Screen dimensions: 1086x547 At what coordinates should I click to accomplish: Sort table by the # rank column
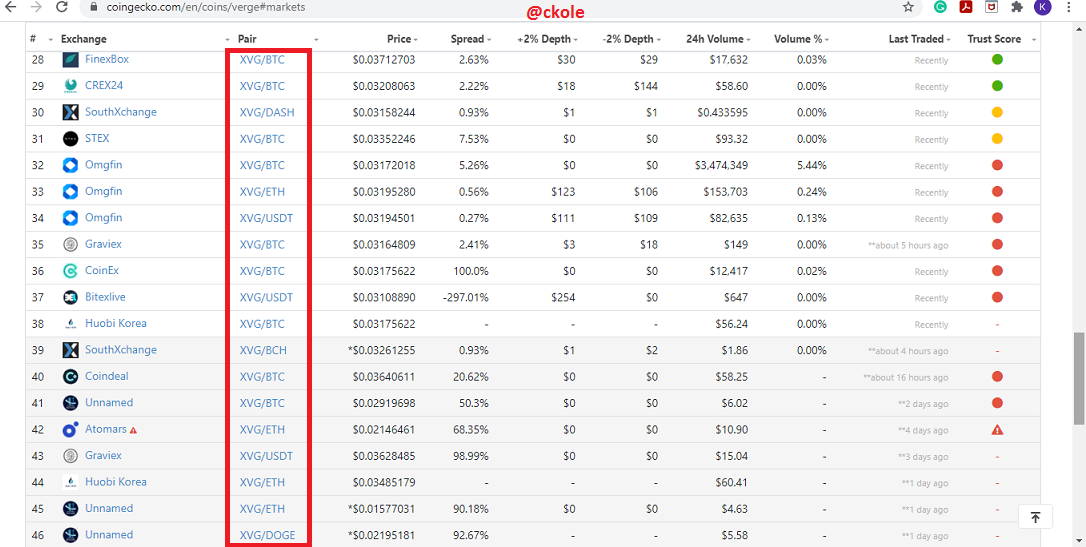point(33,39)
